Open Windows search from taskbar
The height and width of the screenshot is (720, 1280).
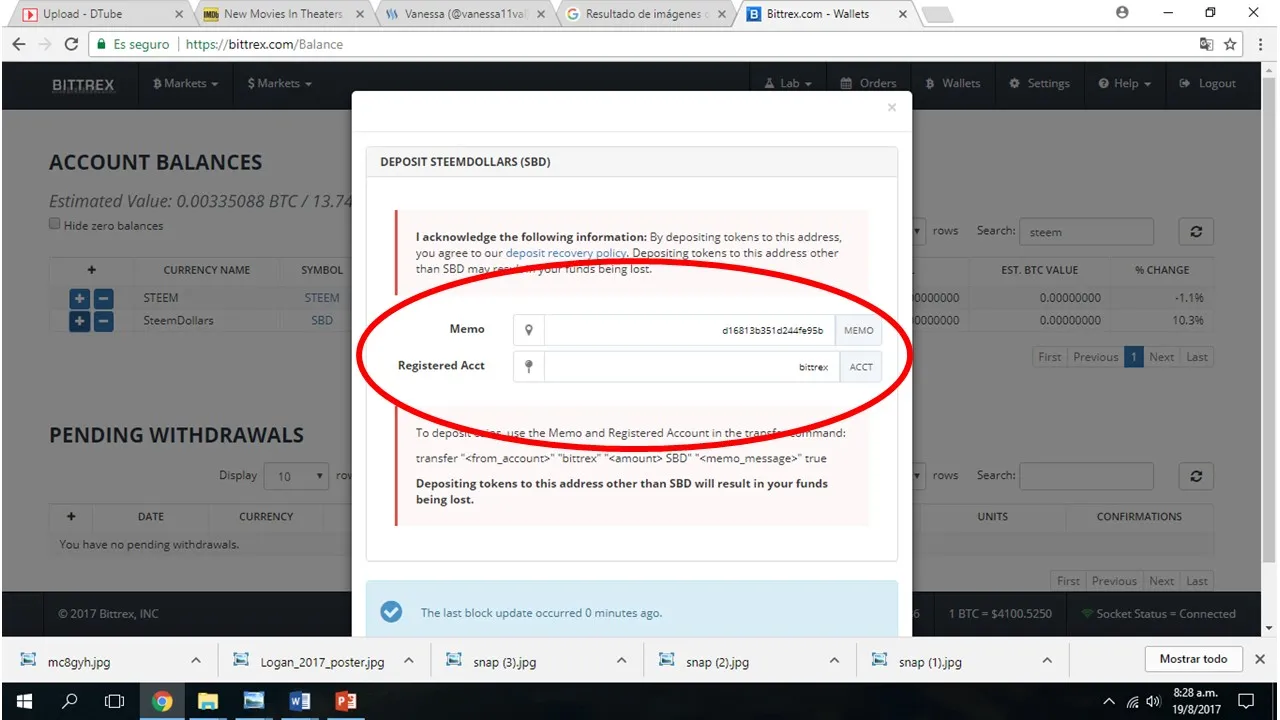pos(69,701)
